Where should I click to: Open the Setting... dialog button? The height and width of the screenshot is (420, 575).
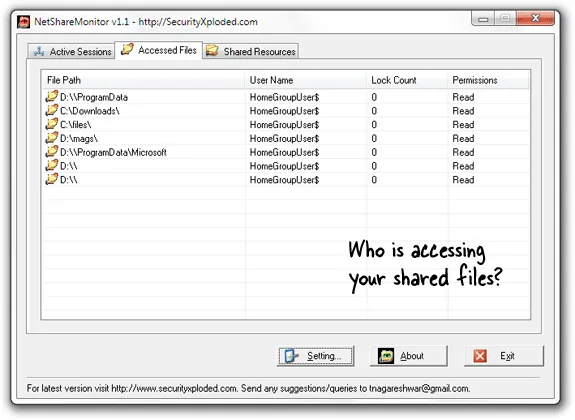coord(315,356)
